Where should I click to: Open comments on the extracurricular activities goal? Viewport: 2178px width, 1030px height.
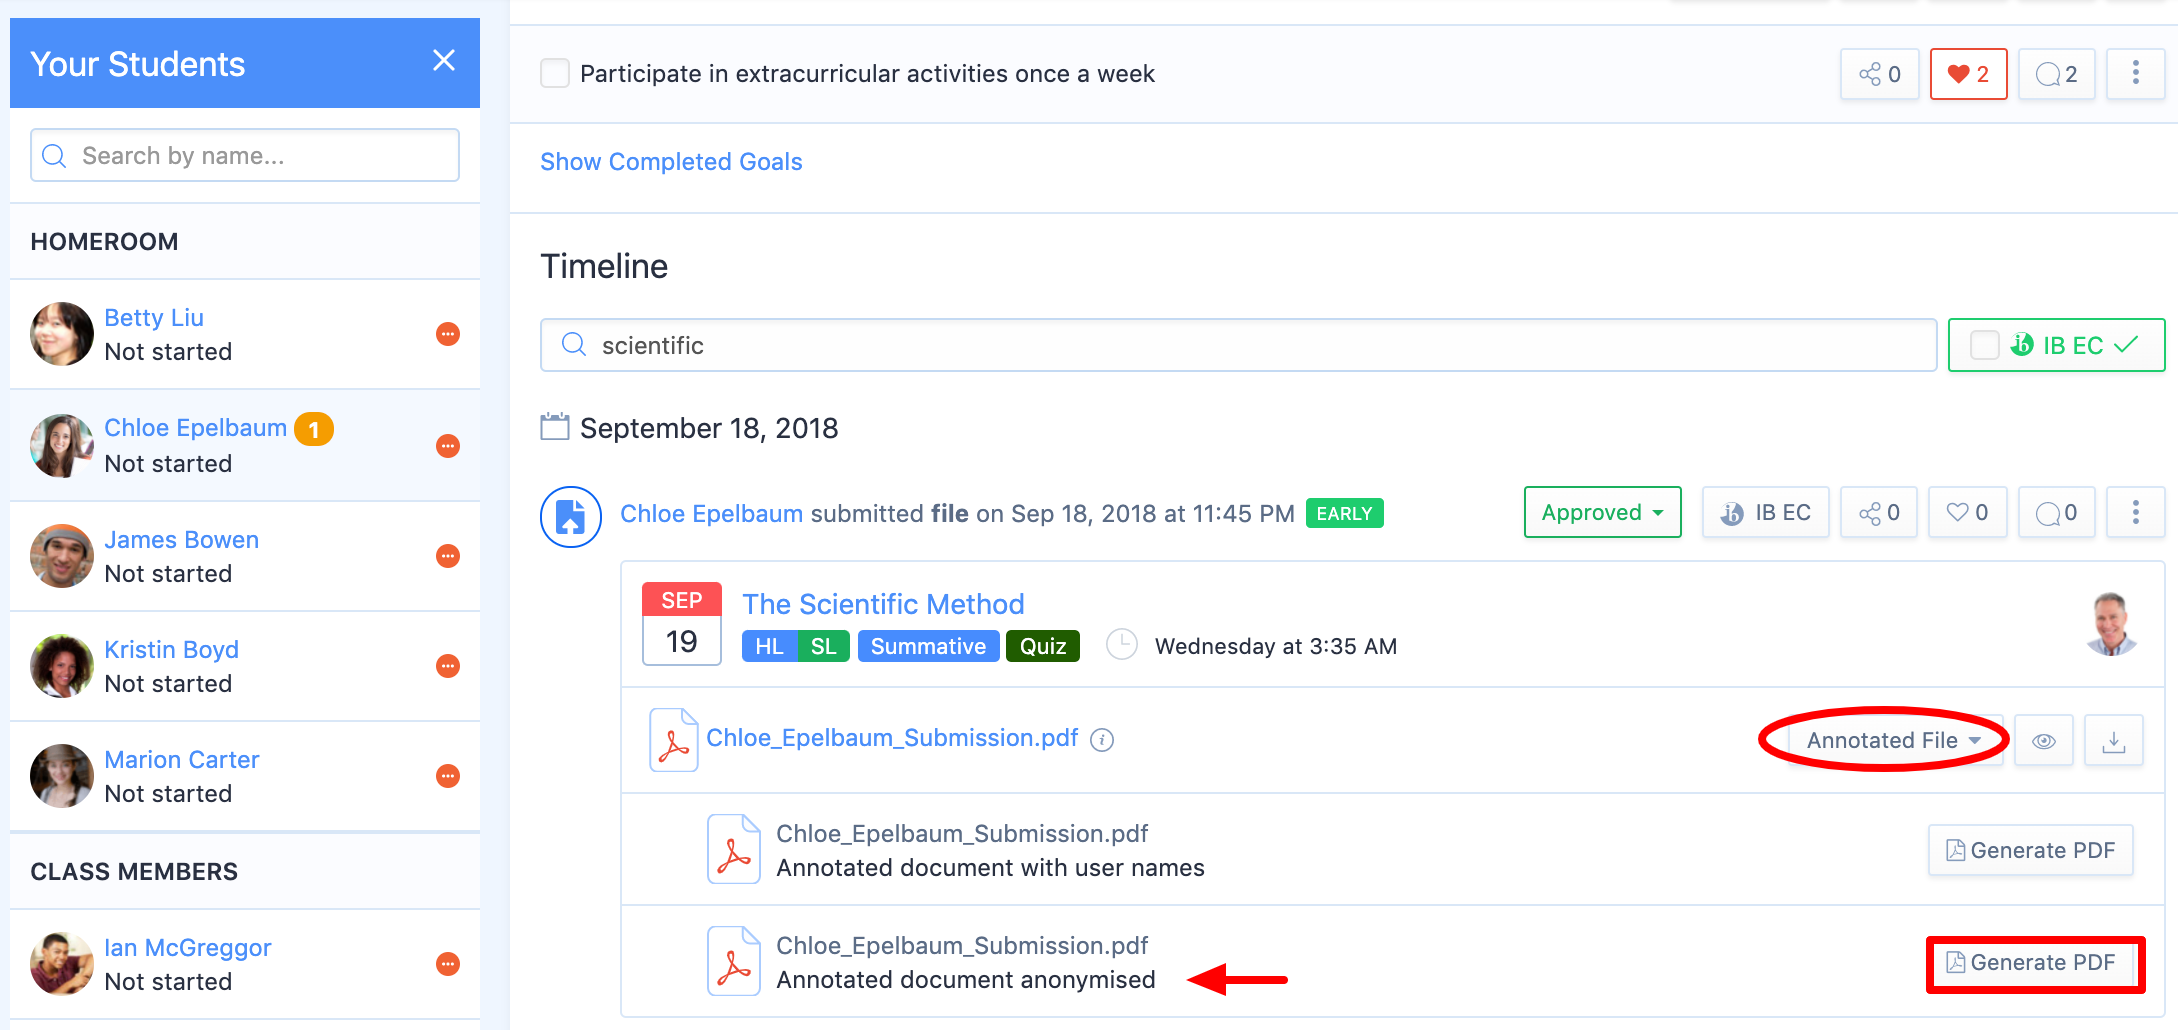point(2056,74)
